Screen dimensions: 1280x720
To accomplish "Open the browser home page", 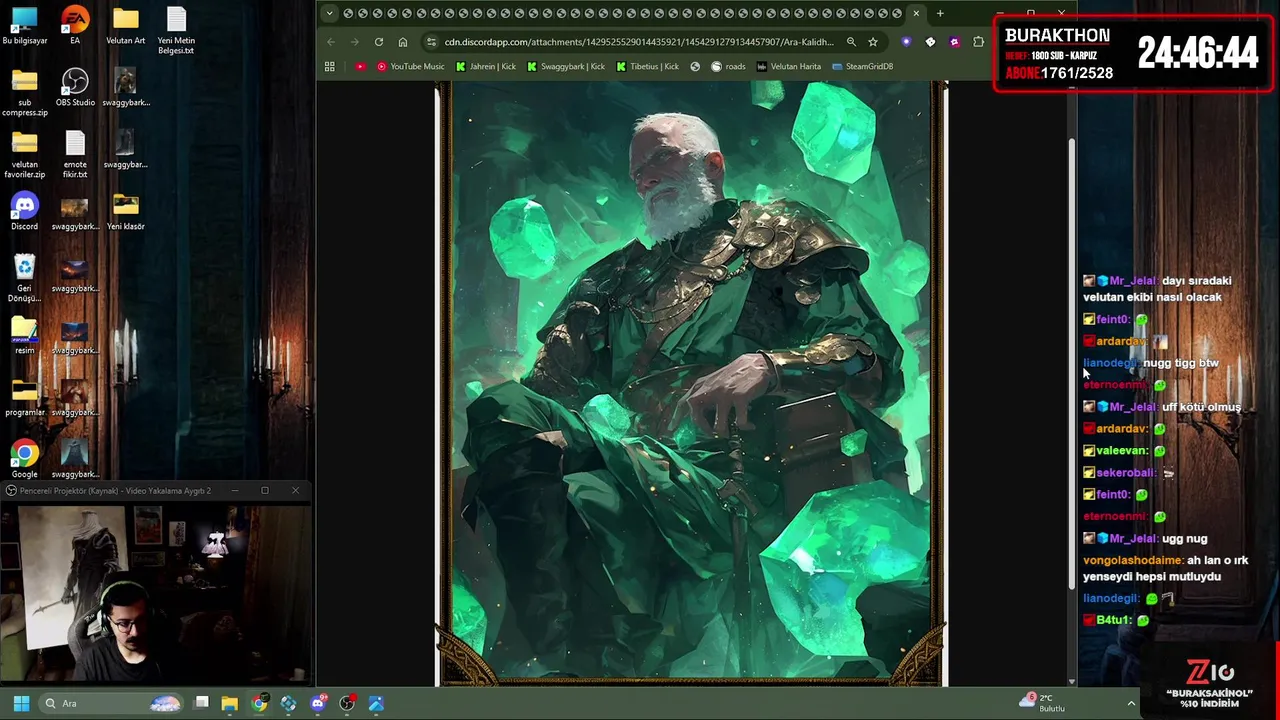I will coord(402,42).
